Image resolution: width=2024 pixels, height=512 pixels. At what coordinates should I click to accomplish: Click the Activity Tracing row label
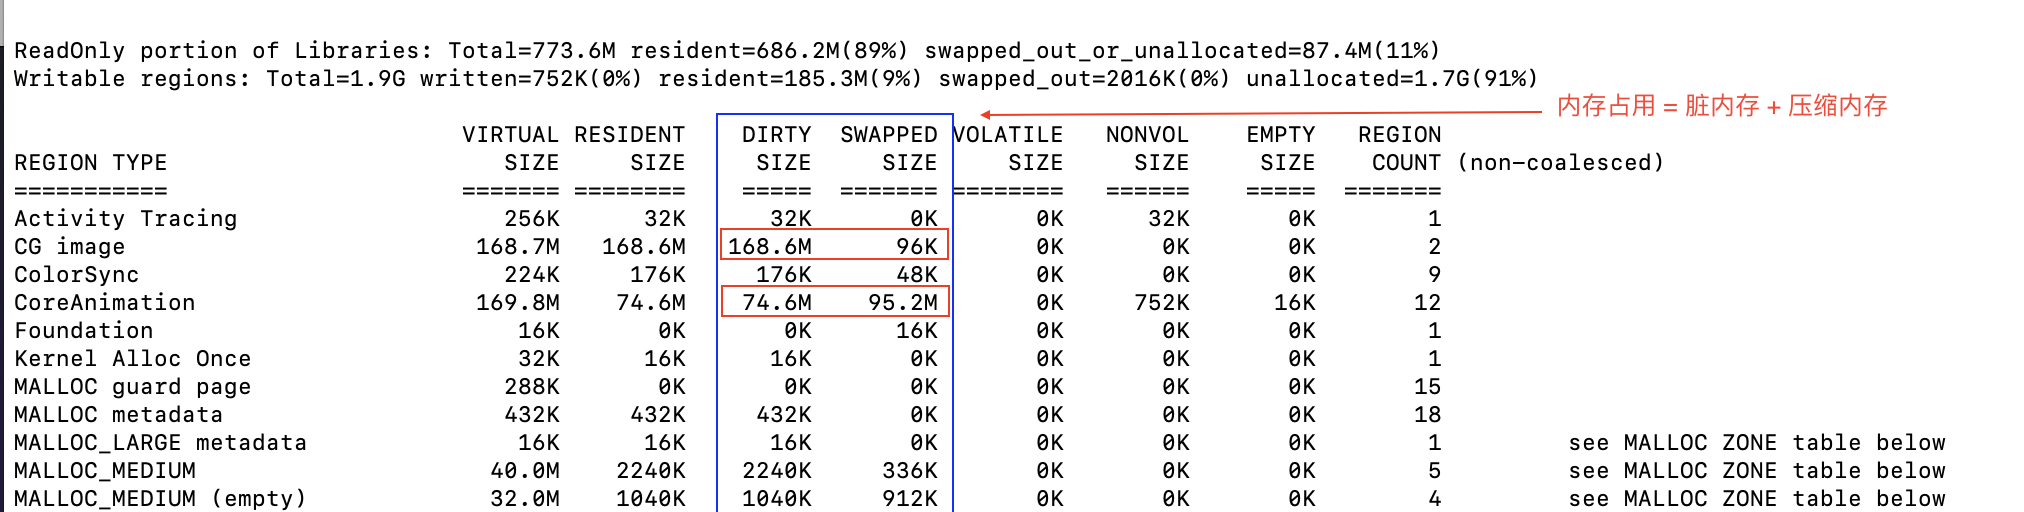125,218
